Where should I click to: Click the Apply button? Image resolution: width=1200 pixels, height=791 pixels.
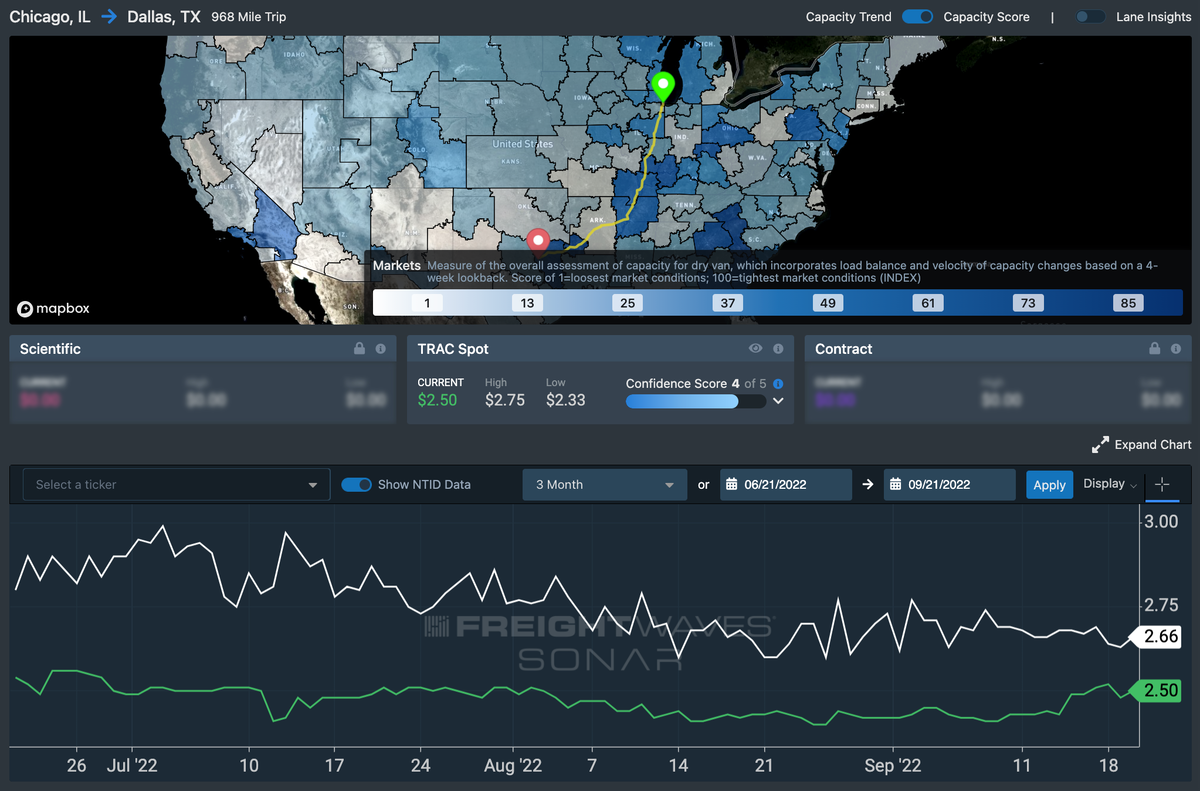pos(1049,485)
